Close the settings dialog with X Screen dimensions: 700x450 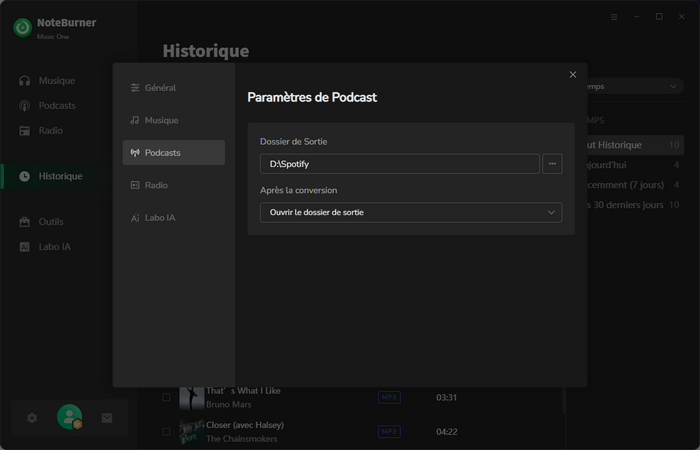(x=573, y=75)
